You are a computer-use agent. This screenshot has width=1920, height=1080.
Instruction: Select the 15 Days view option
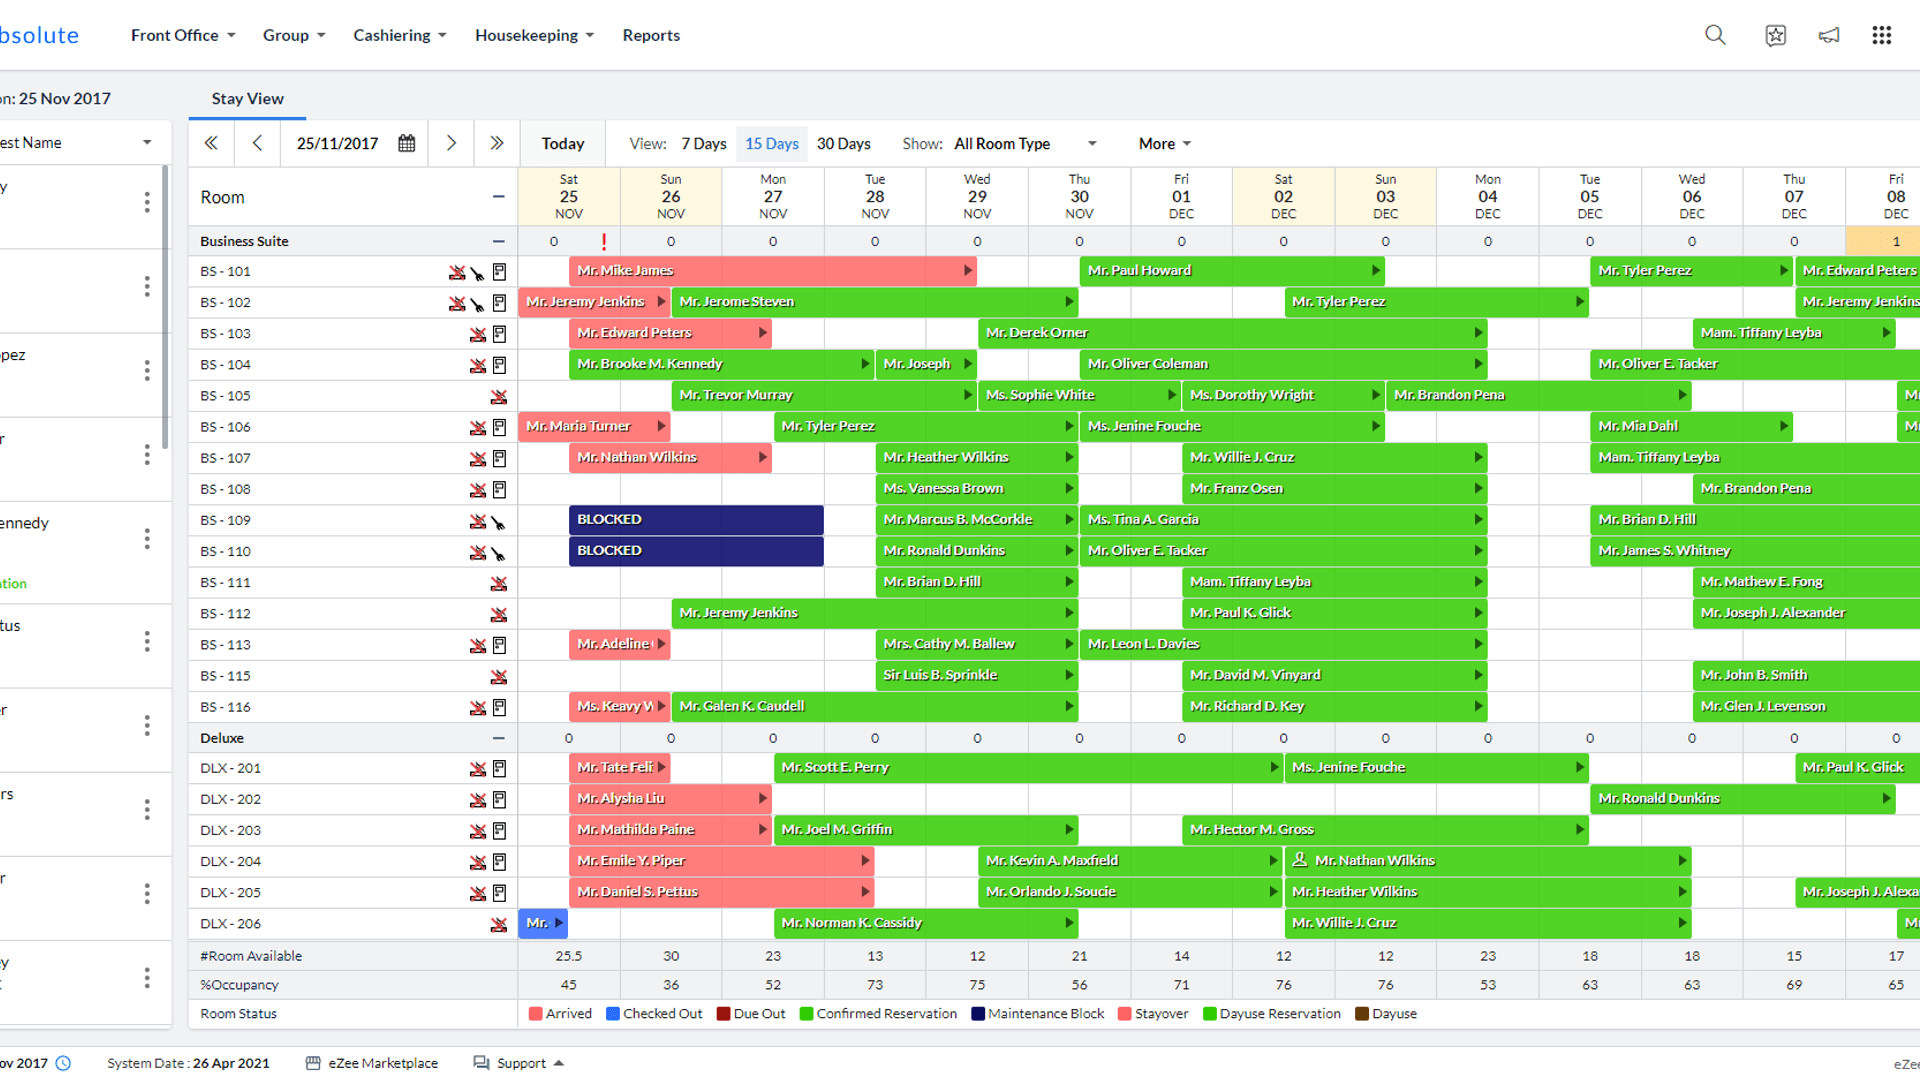[x=771, y=143]
